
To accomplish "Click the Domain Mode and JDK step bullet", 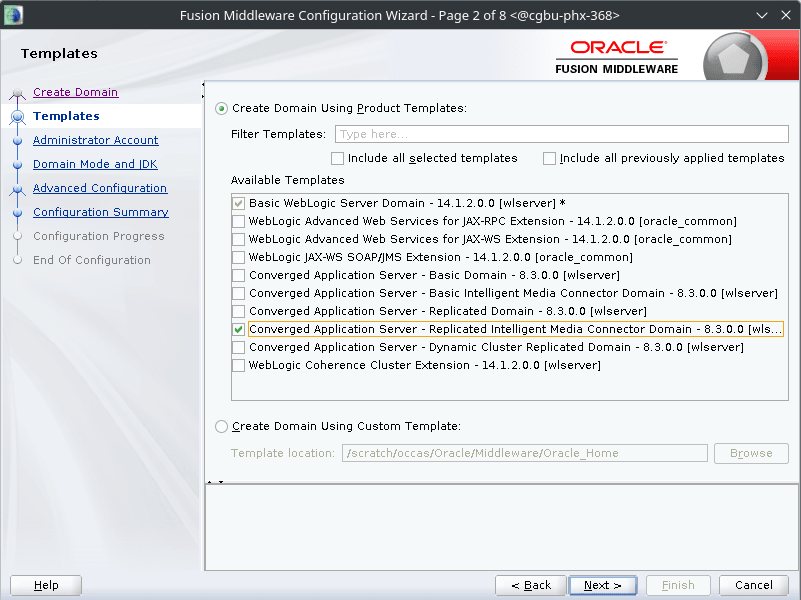I will tap(18, 164).
